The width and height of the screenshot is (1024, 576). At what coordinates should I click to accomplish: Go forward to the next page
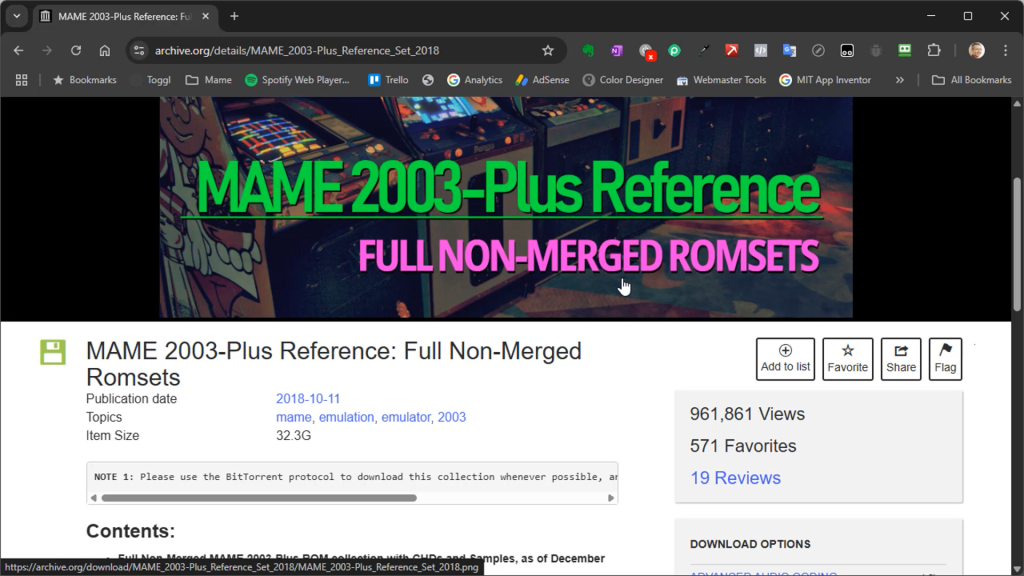[x=47, y=50]
